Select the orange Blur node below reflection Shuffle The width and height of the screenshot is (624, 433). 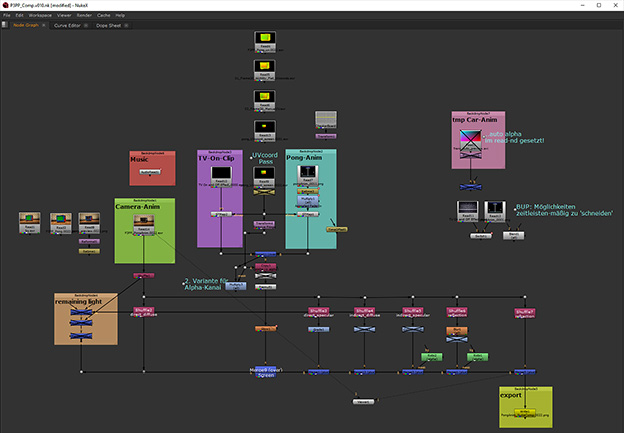coord(455,329)
